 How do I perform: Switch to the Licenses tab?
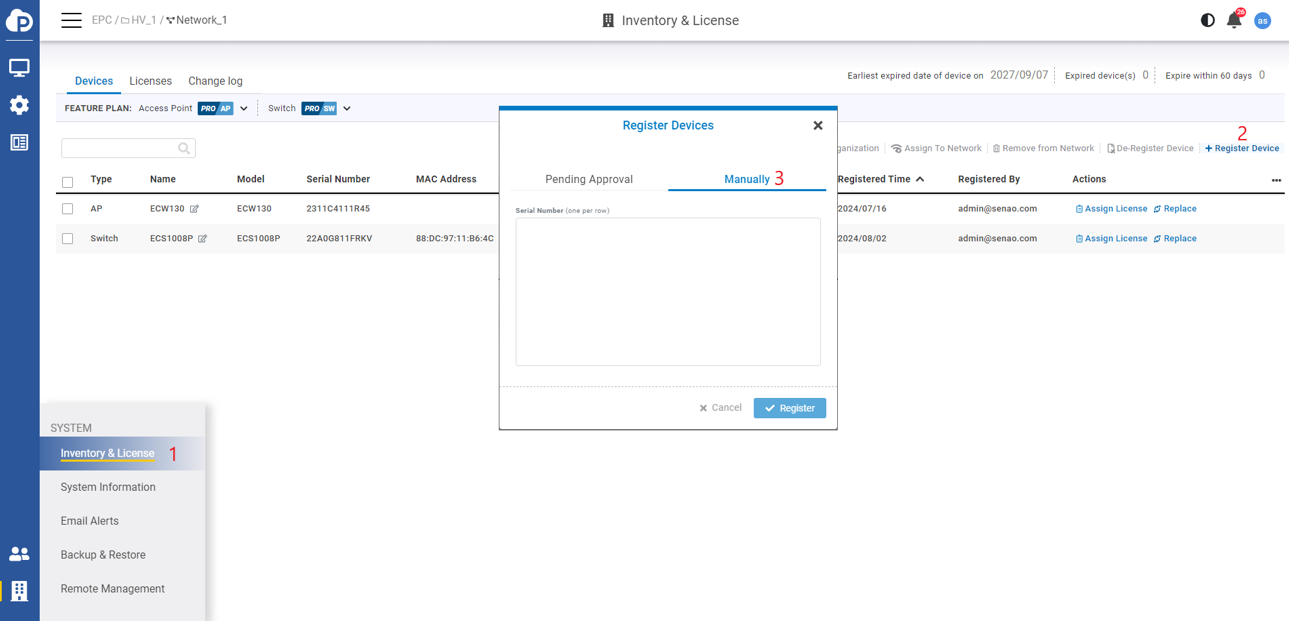click(150, 81)
